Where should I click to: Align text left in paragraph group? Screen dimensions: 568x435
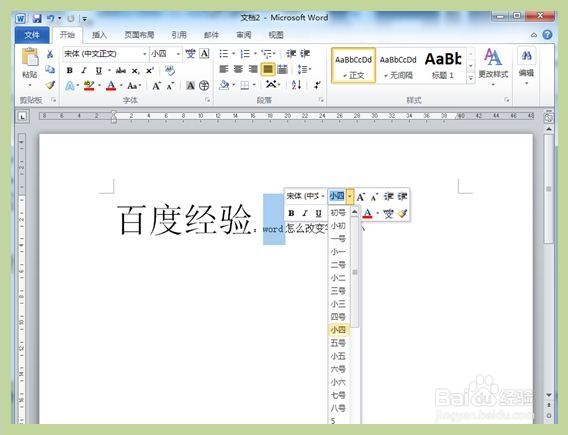(224, 69)
